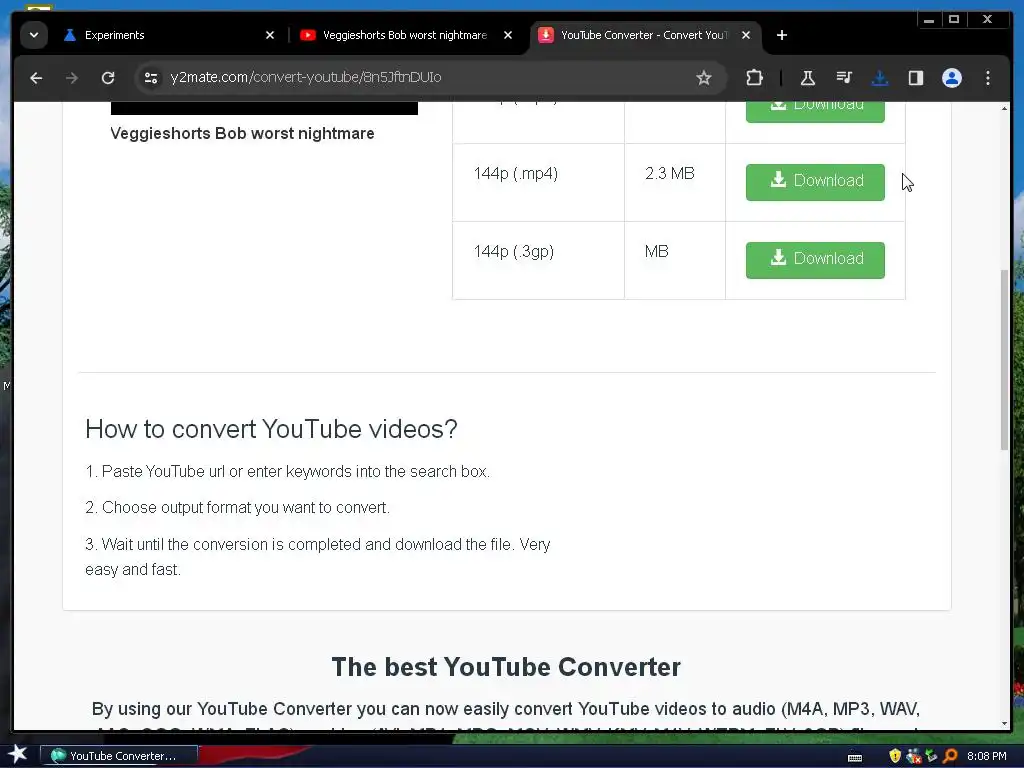Screen dimensions: 1024x768
Task: Reload the y2mate page
Action: [x=108, y=78]
